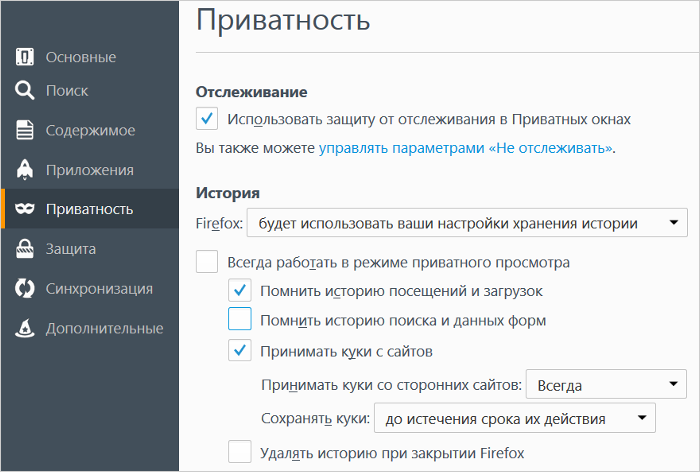Click the Поиск magnifier icon
This screenshot has width=700, height=472.
coord(25,90)
